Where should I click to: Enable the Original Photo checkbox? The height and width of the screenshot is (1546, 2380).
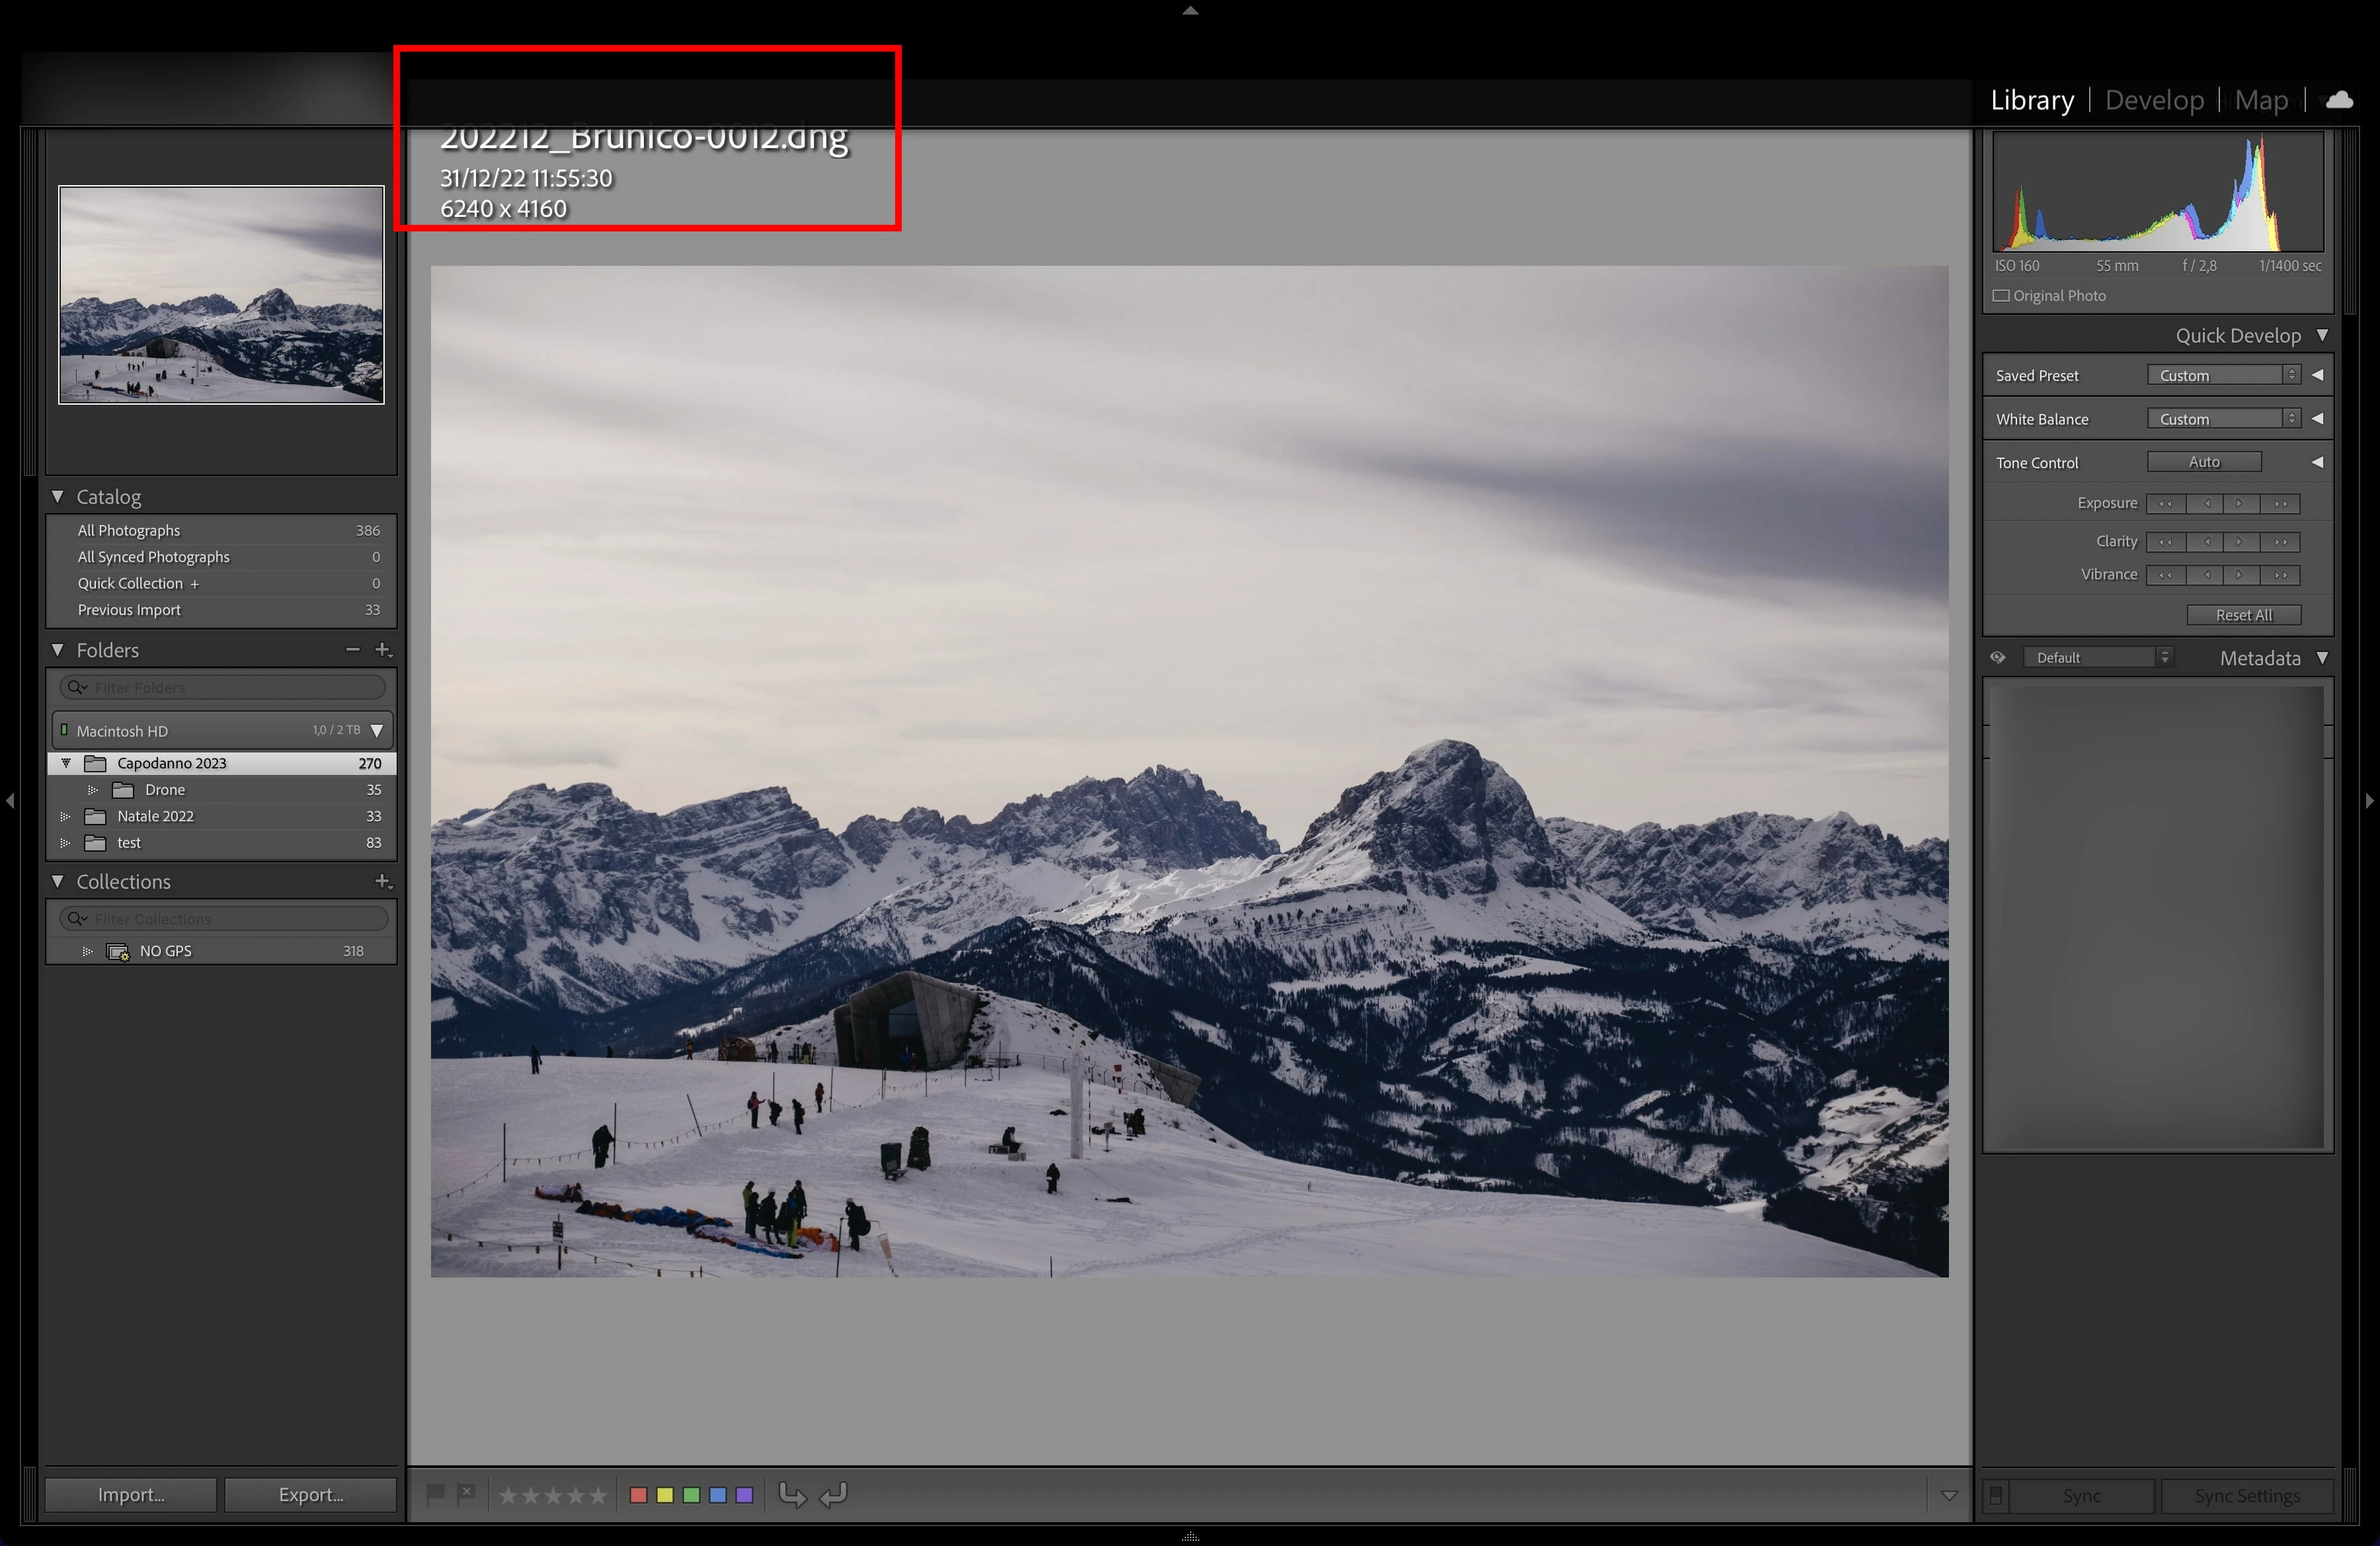point(2001,296)
